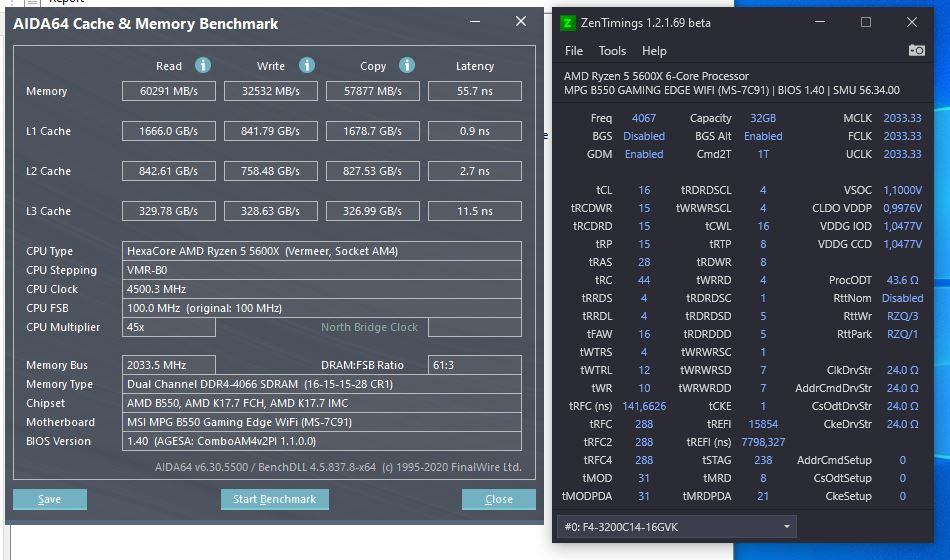The height and width of the screenshot is (560, 950).
Task: Click the empty North Bridge Clock field
Action: coord(474,327)
